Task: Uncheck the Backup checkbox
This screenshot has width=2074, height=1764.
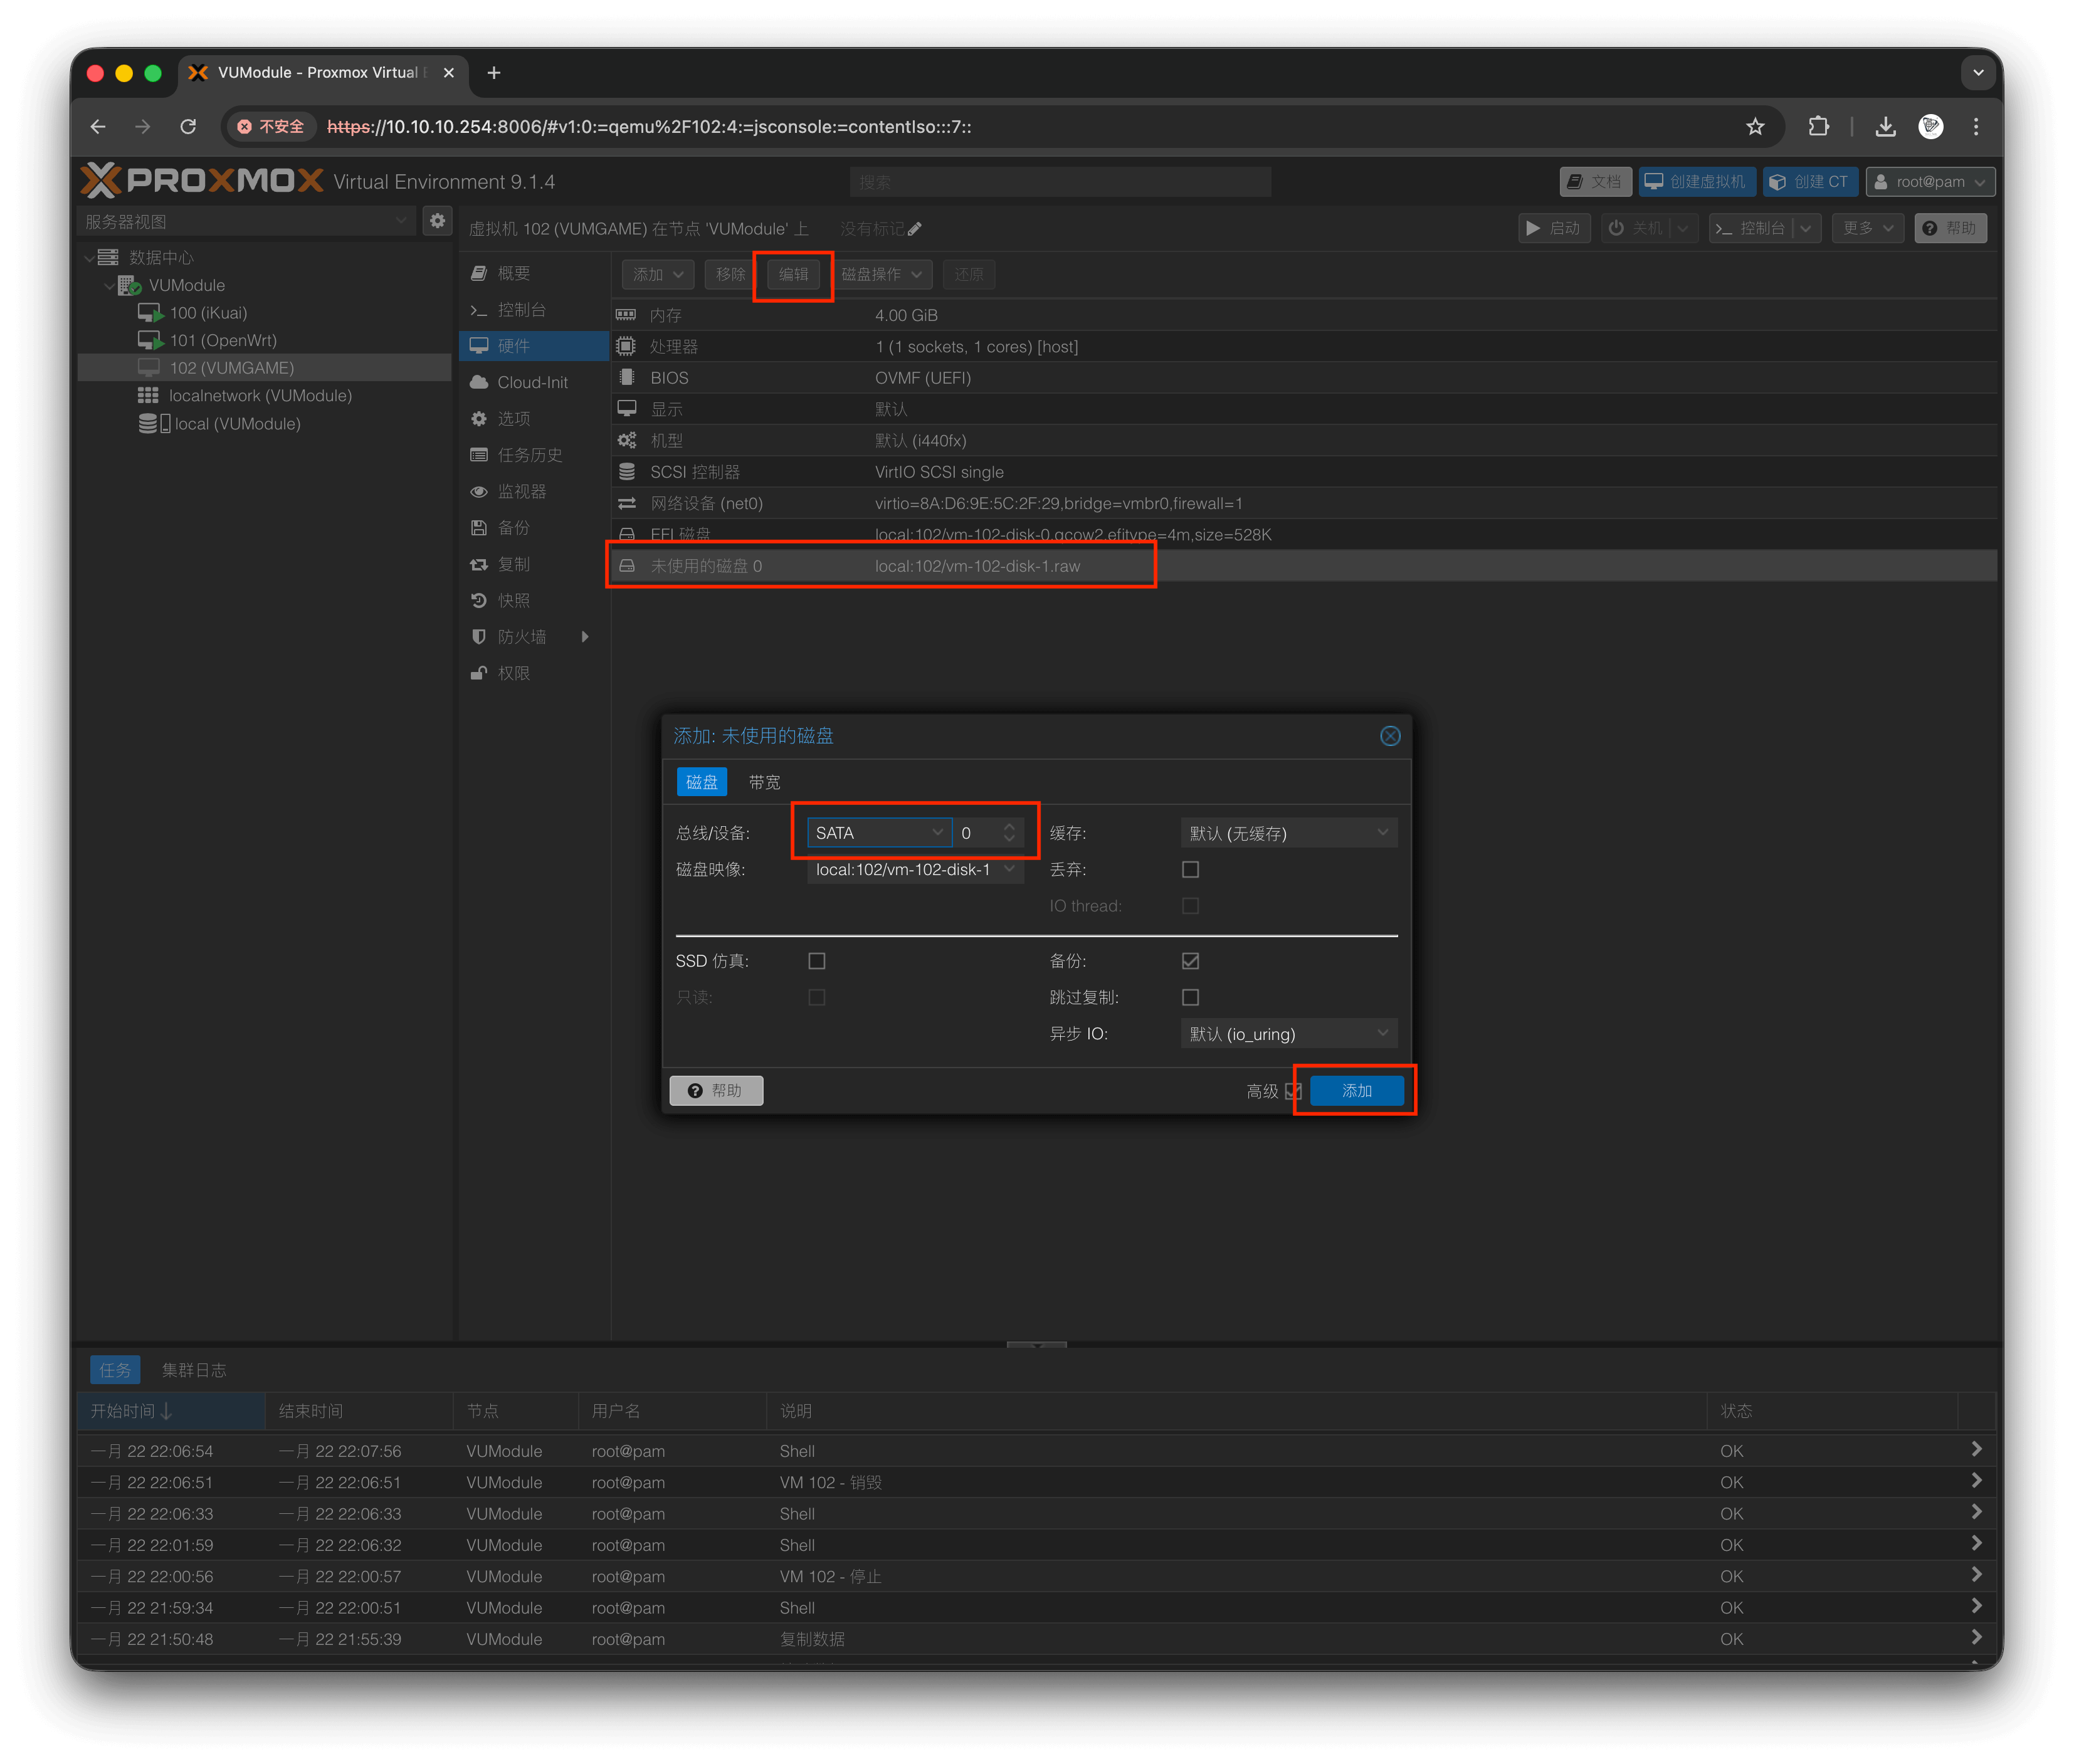Action: point(1190,961)
